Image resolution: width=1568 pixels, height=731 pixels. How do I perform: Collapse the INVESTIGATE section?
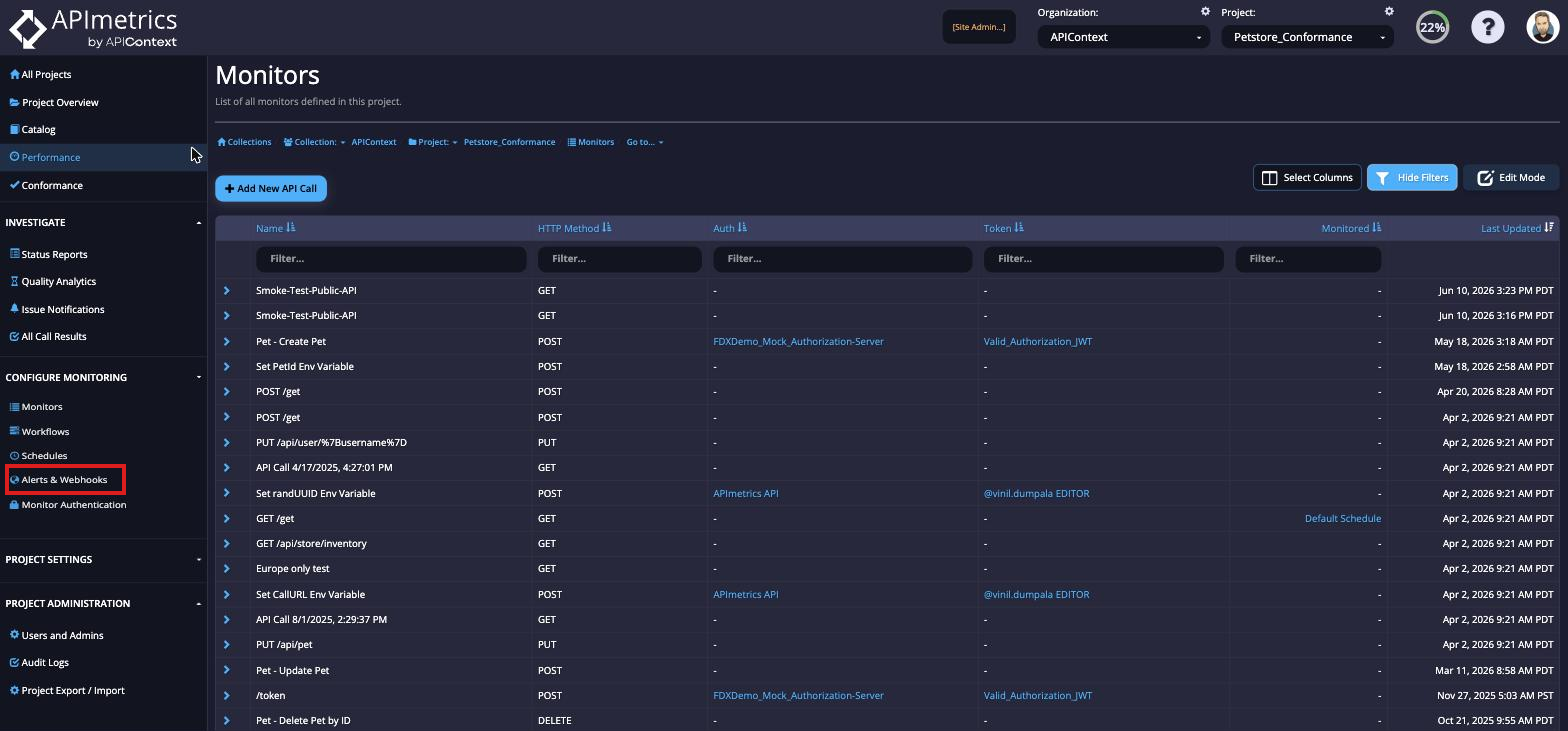198,222
